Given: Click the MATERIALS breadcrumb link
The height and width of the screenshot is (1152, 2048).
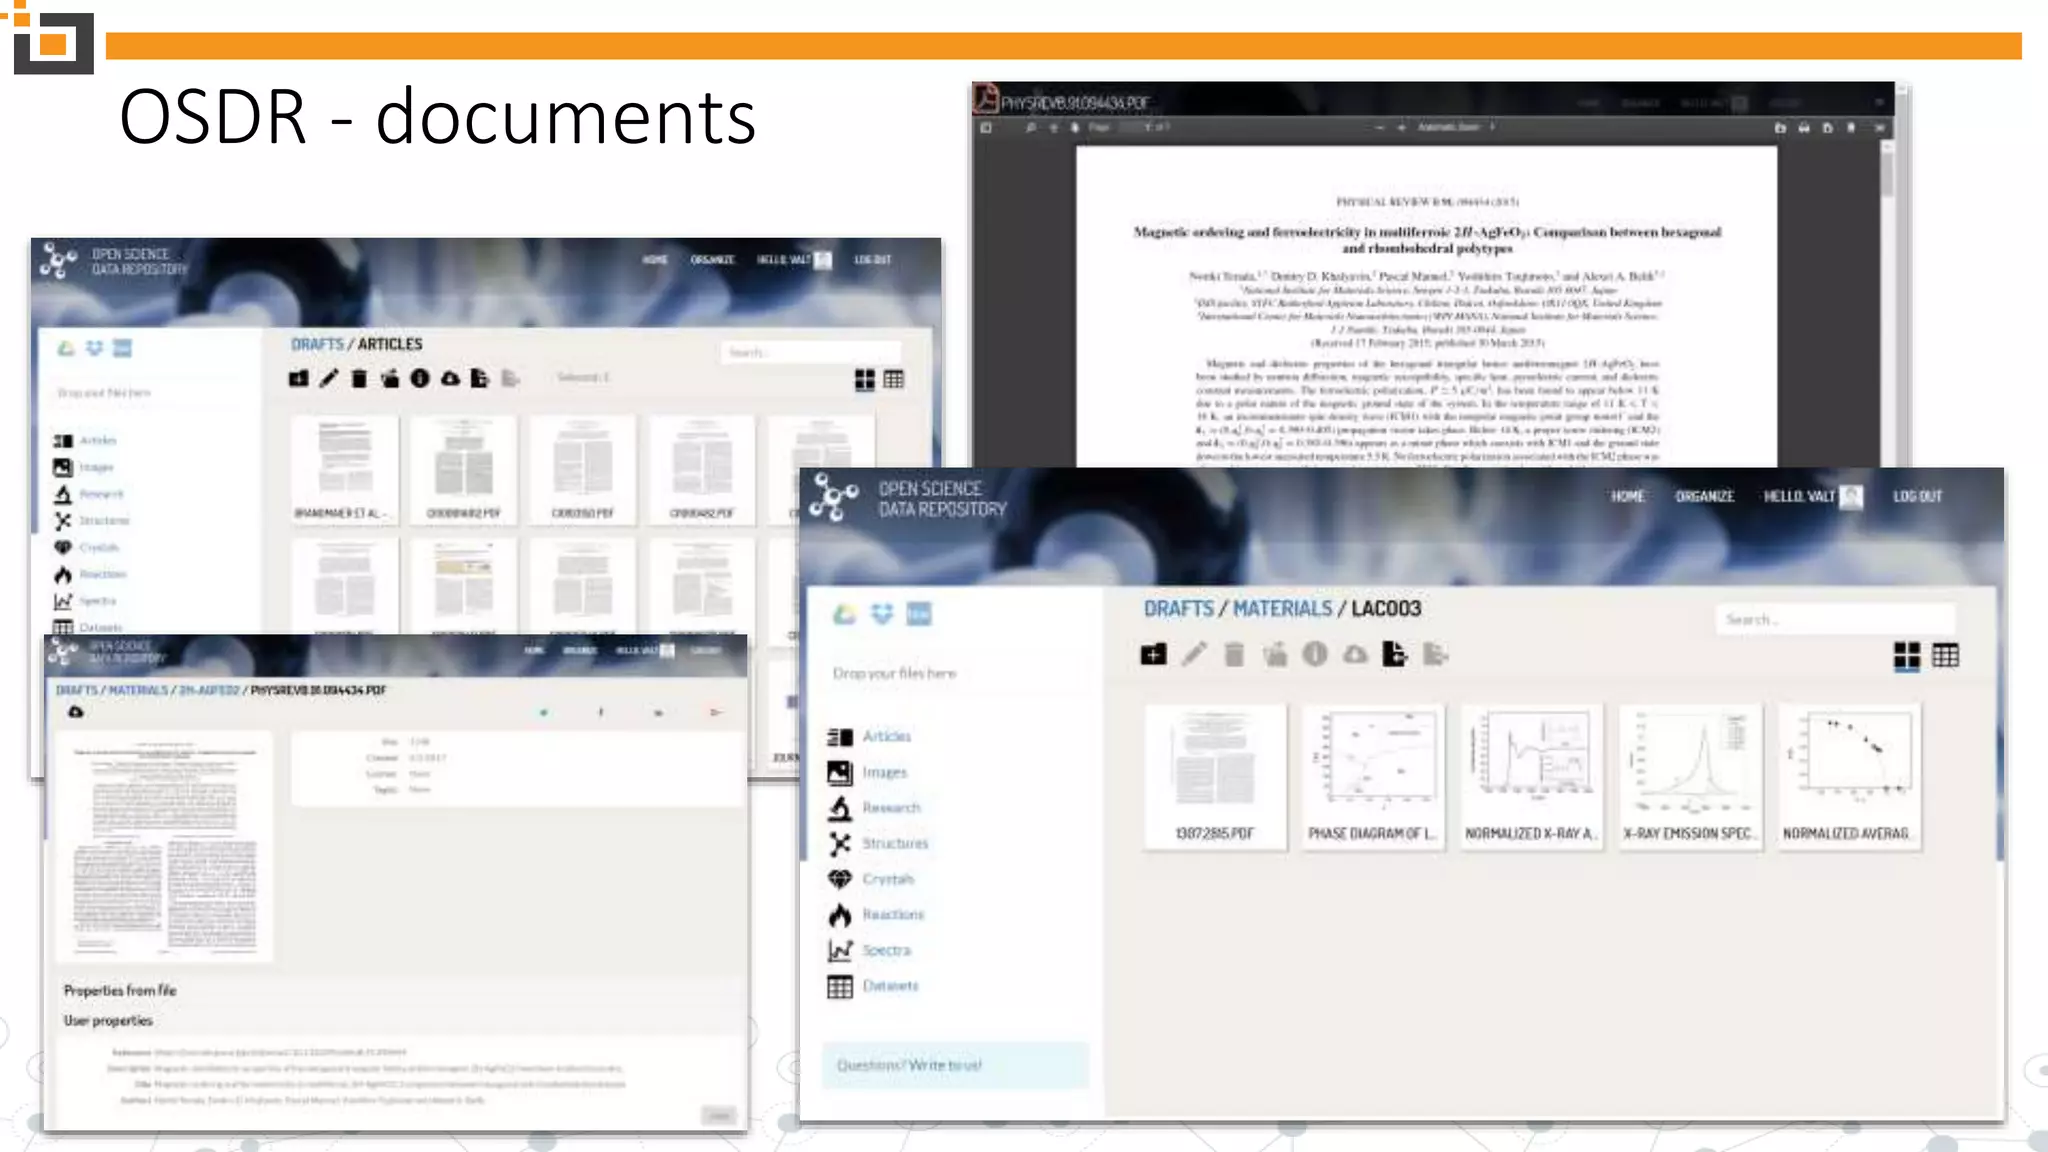Looking at the screenshot, I should coord(1282,609).
